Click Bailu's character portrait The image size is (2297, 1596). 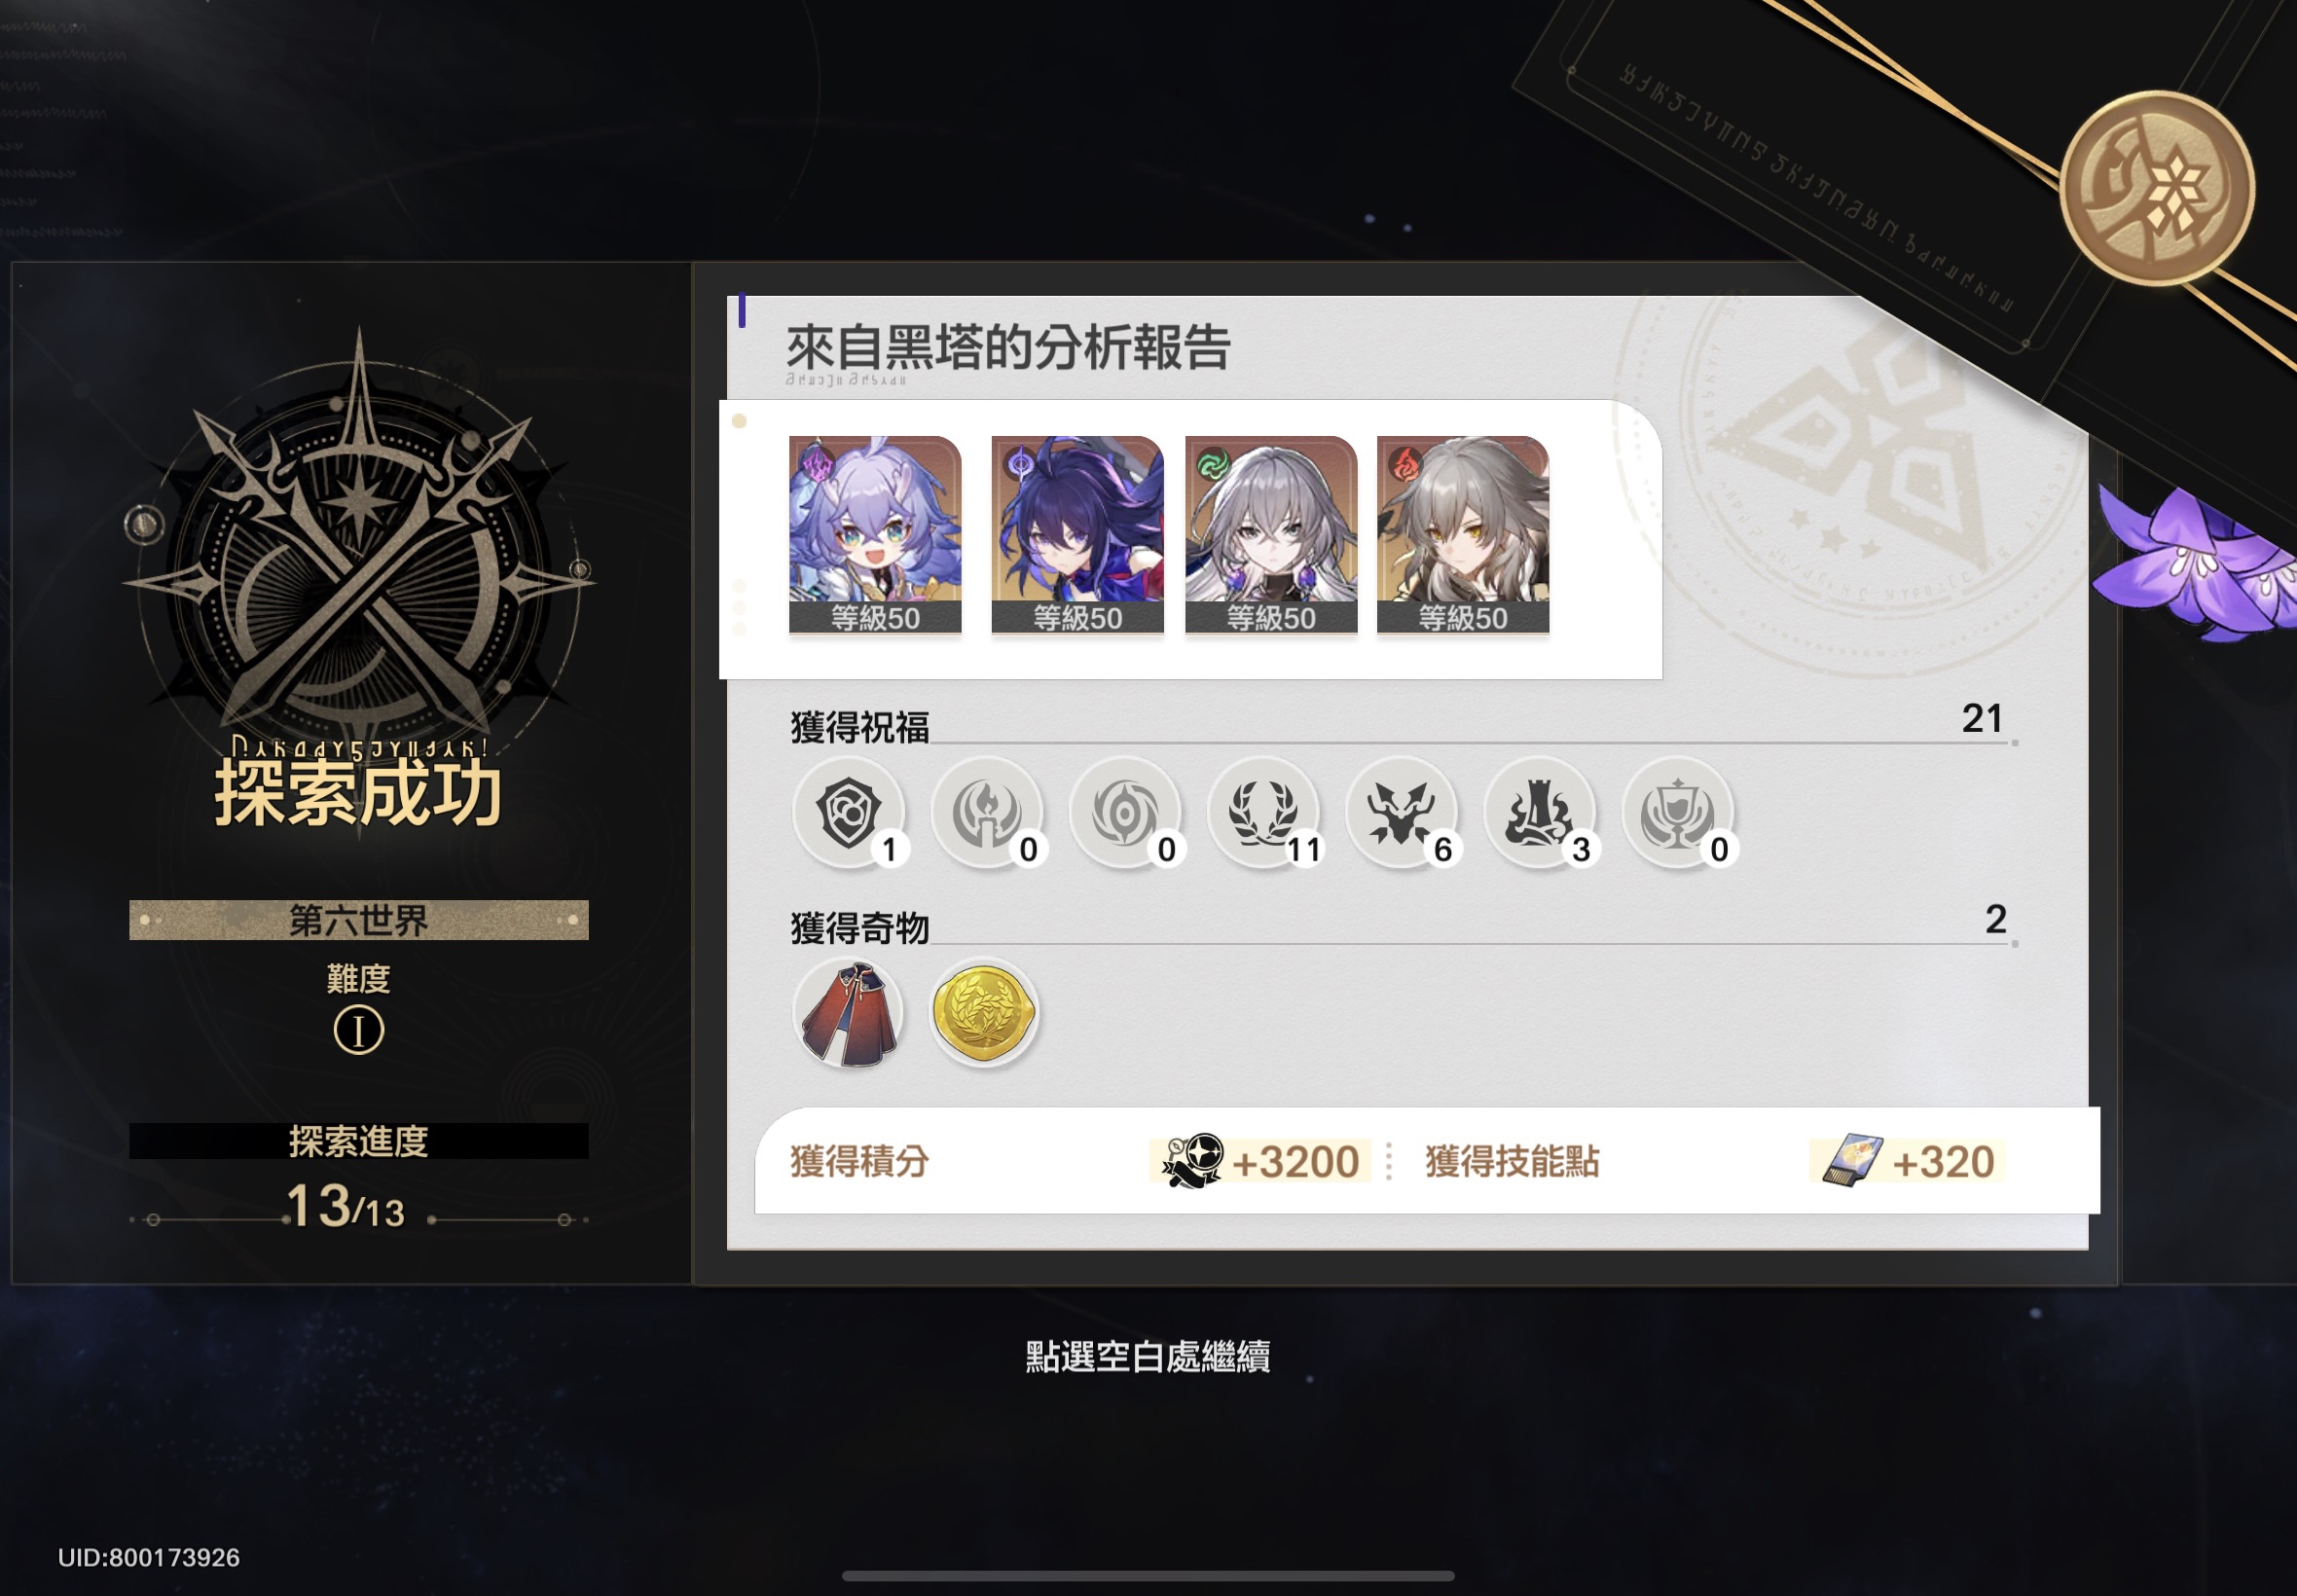pyautogui.click(x=875, y=535)
